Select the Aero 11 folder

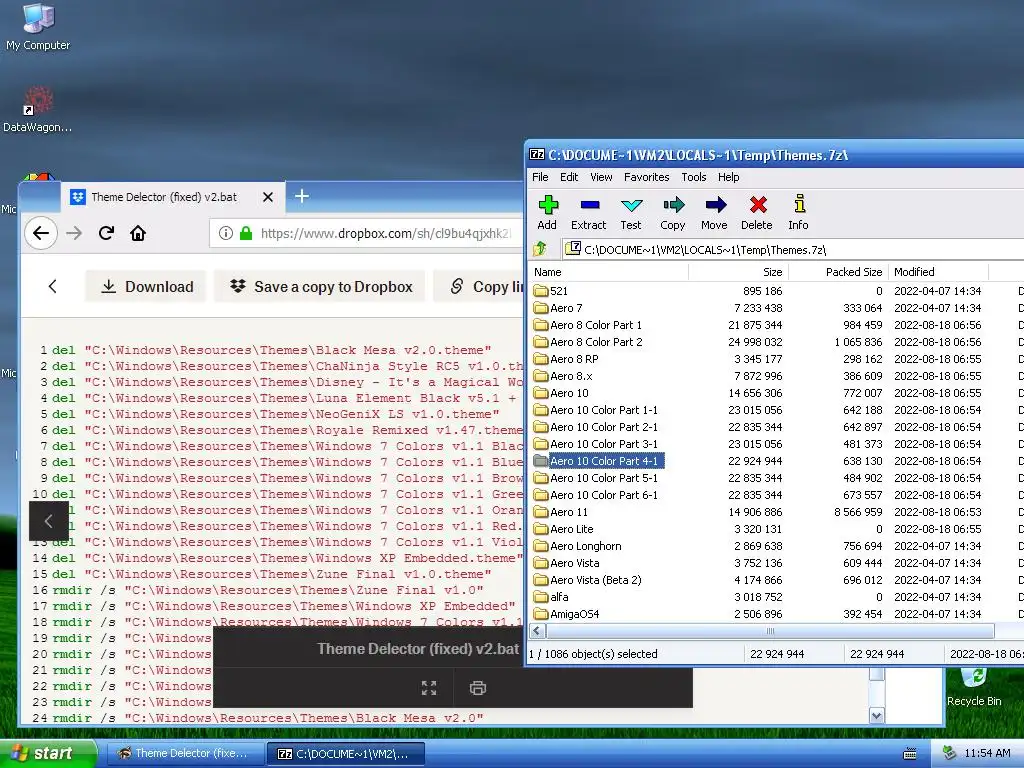(x=561, y=511)
